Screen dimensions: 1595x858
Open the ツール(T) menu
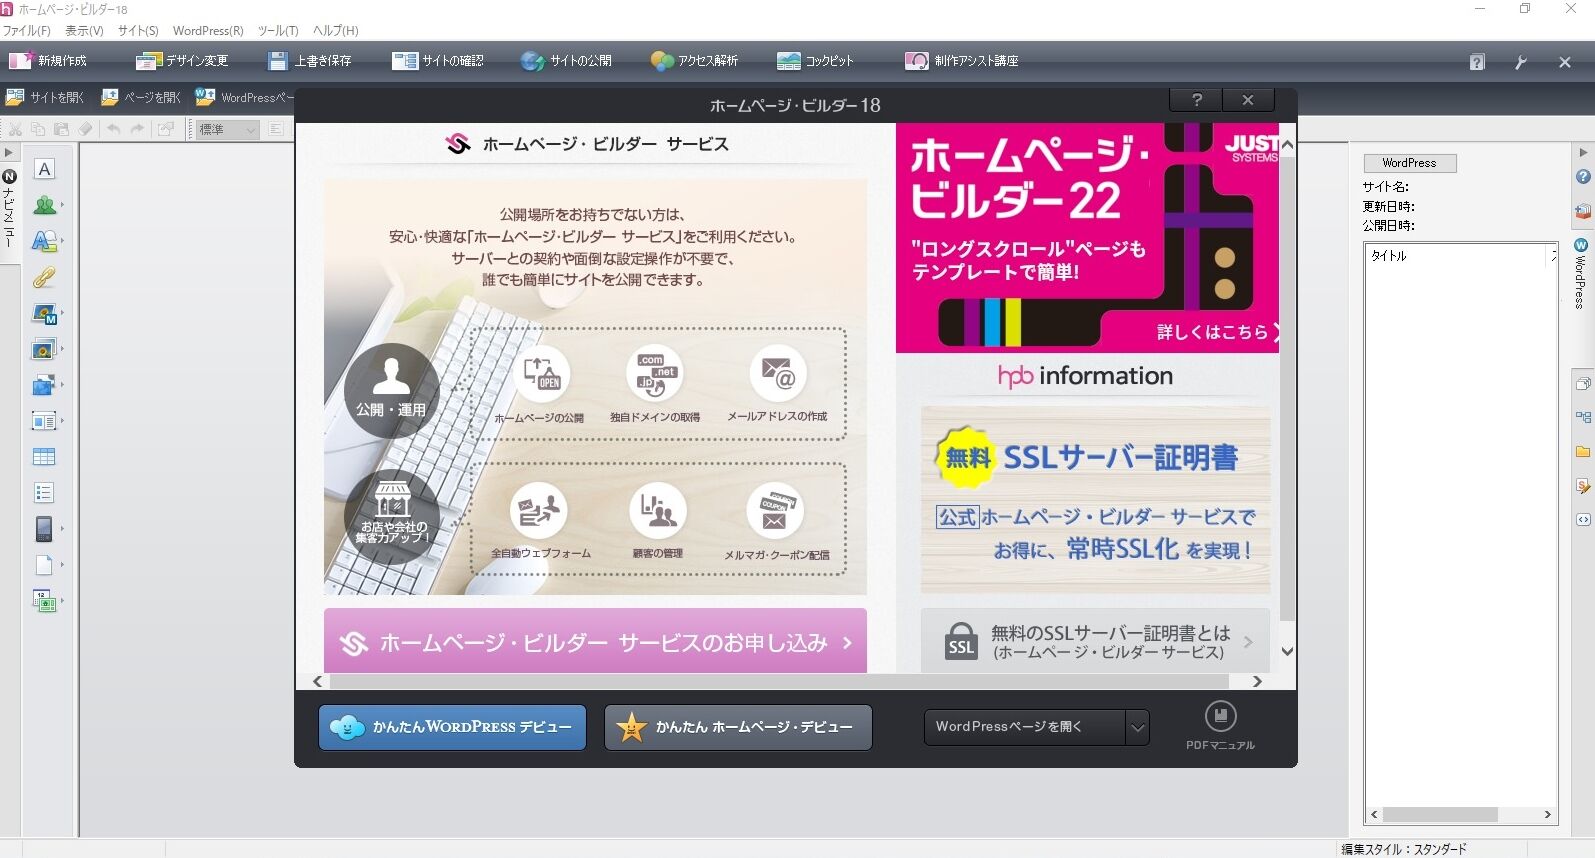coord(278,31)
